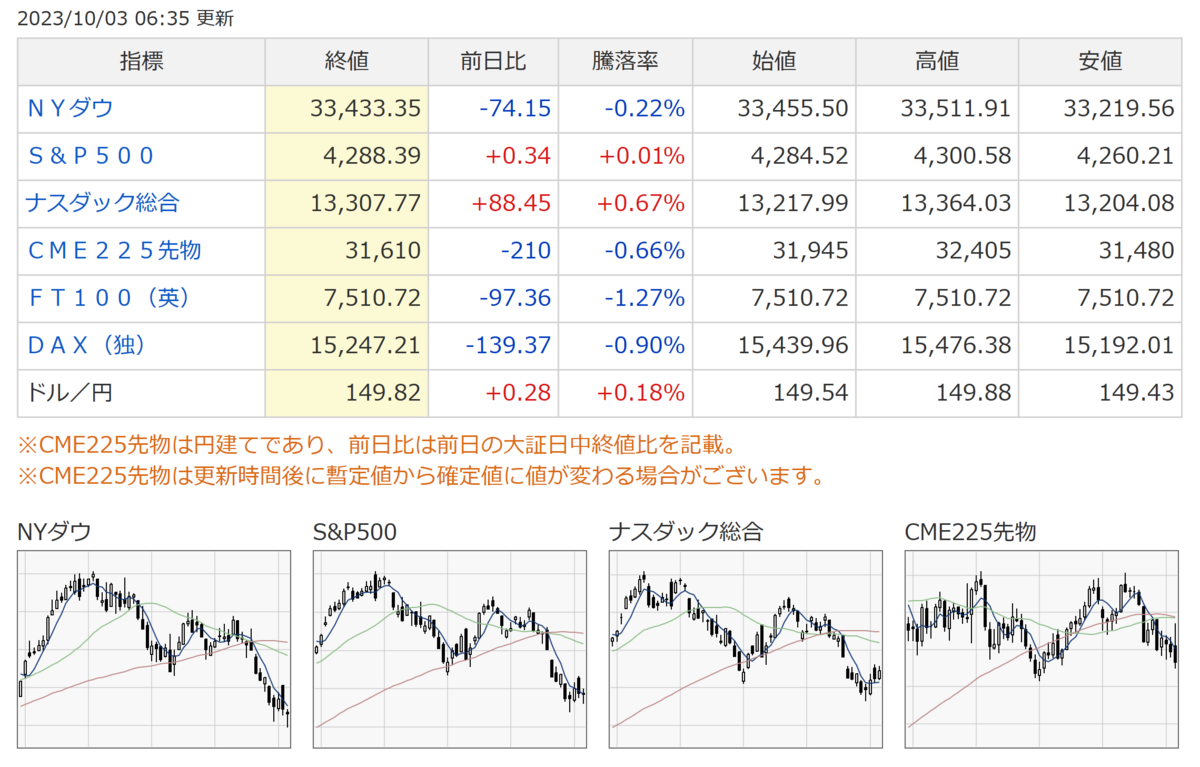Click the 高値 column header
The width and height of the screenshot is (1200, 767).
[937, 62]
